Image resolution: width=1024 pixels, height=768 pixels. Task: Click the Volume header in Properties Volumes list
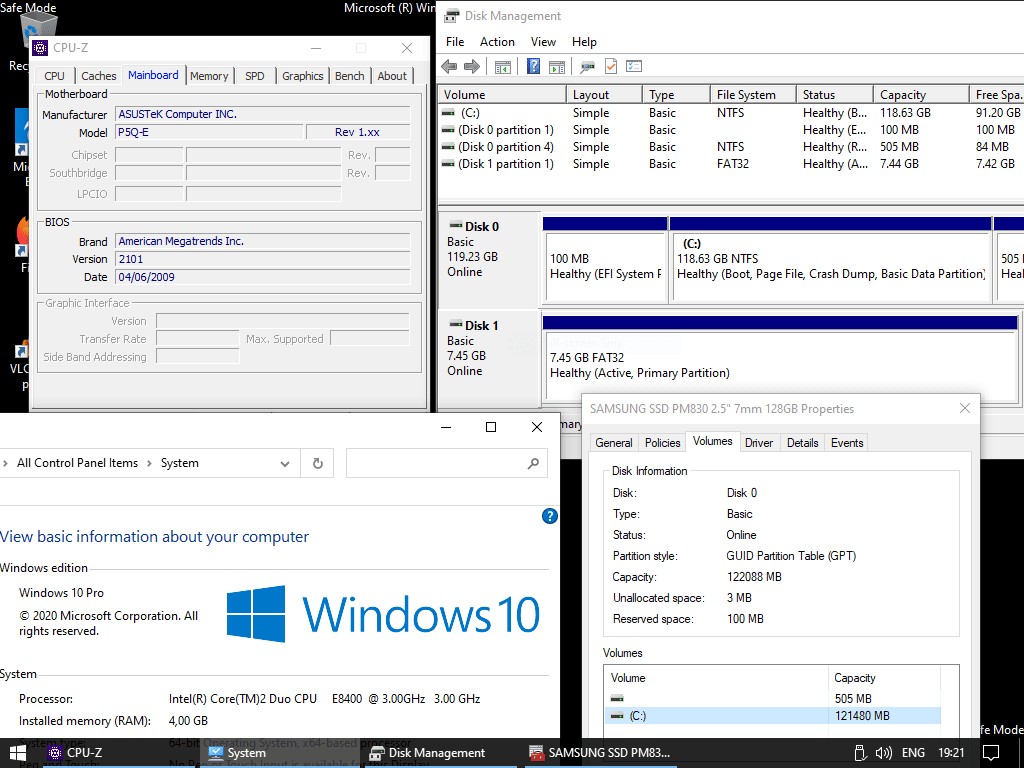coord(717,678)
